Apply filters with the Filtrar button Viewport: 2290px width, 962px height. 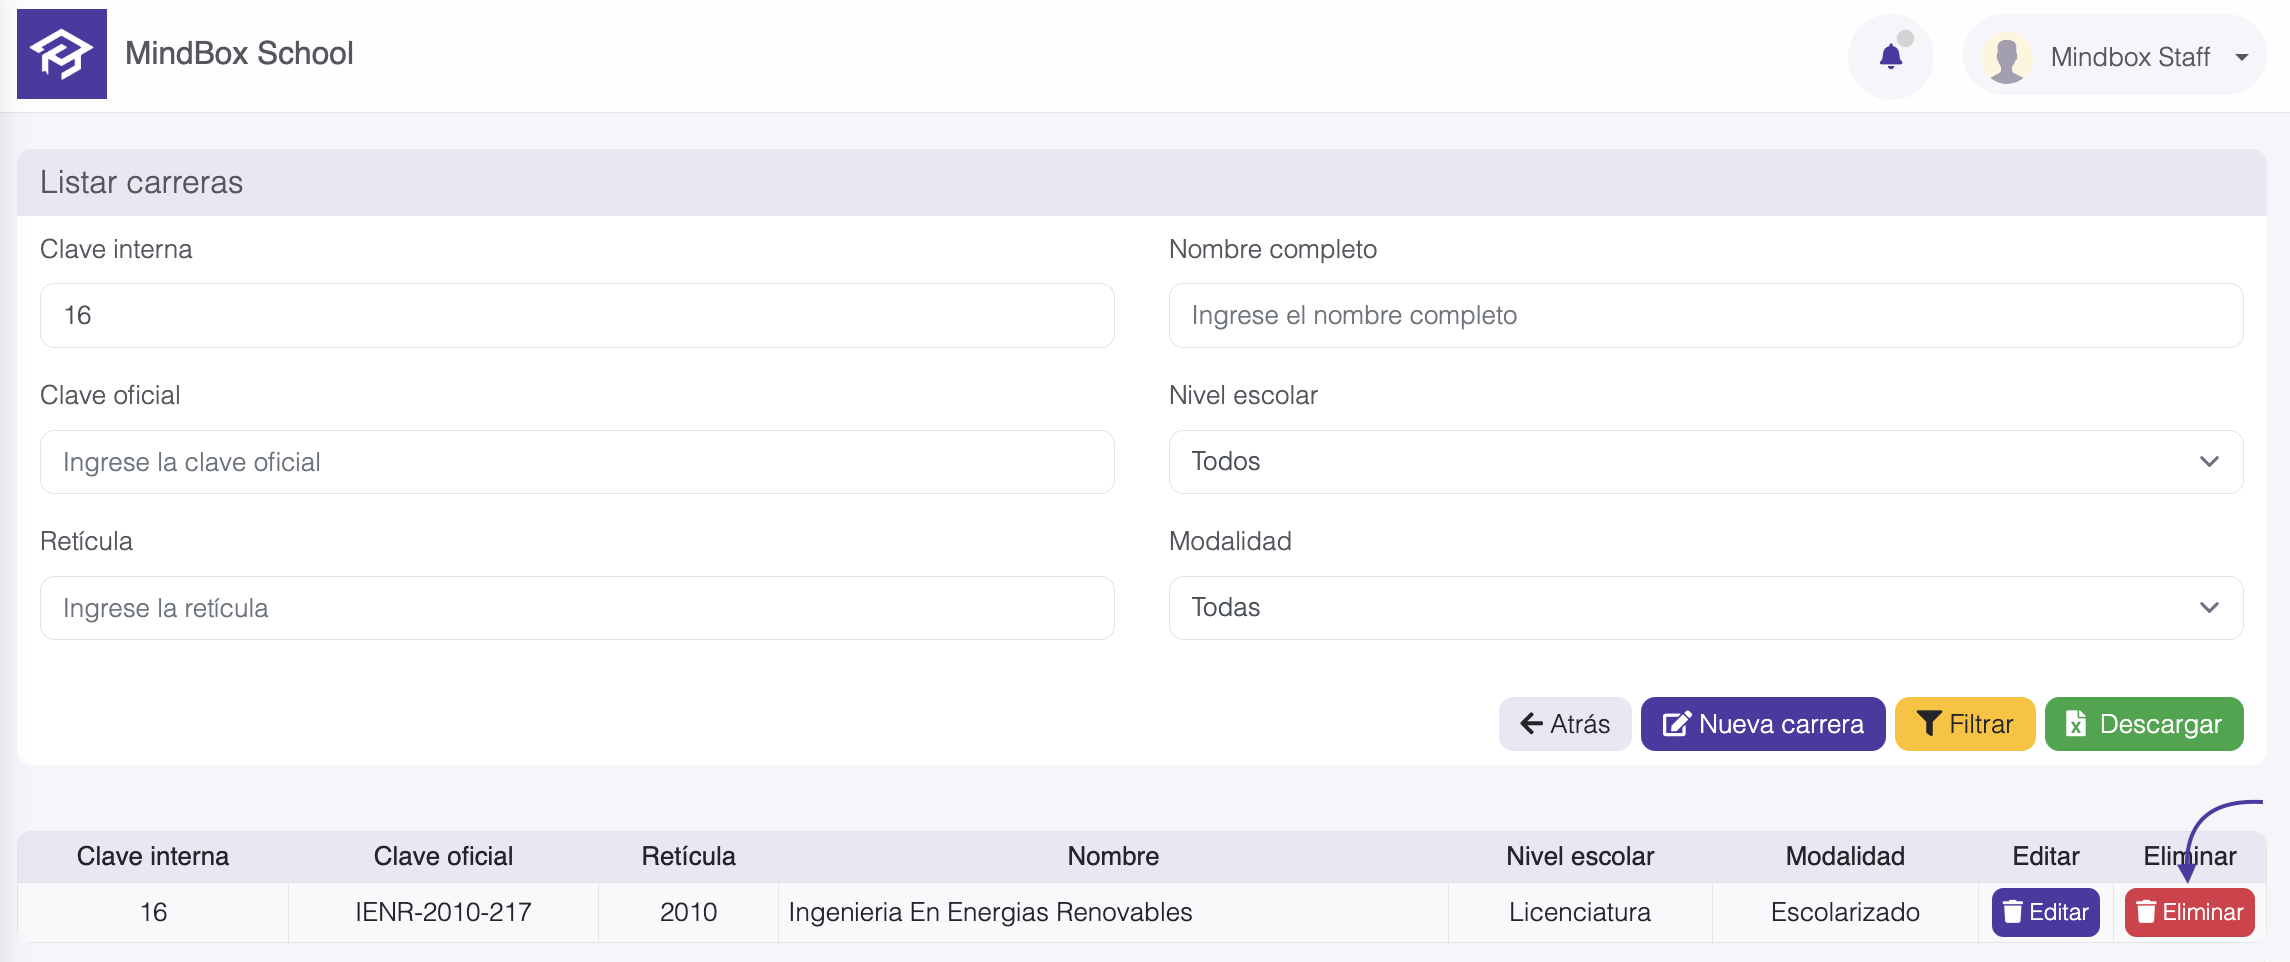click(1964, 723)
